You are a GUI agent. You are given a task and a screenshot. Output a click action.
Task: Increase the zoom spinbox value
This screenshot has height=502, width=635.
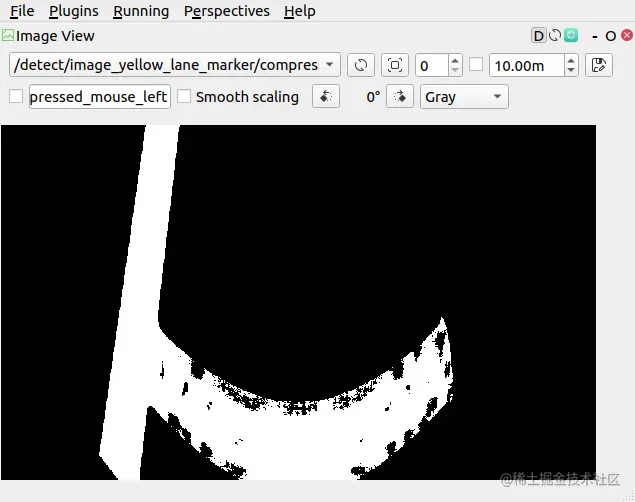[x=455, y=60]
